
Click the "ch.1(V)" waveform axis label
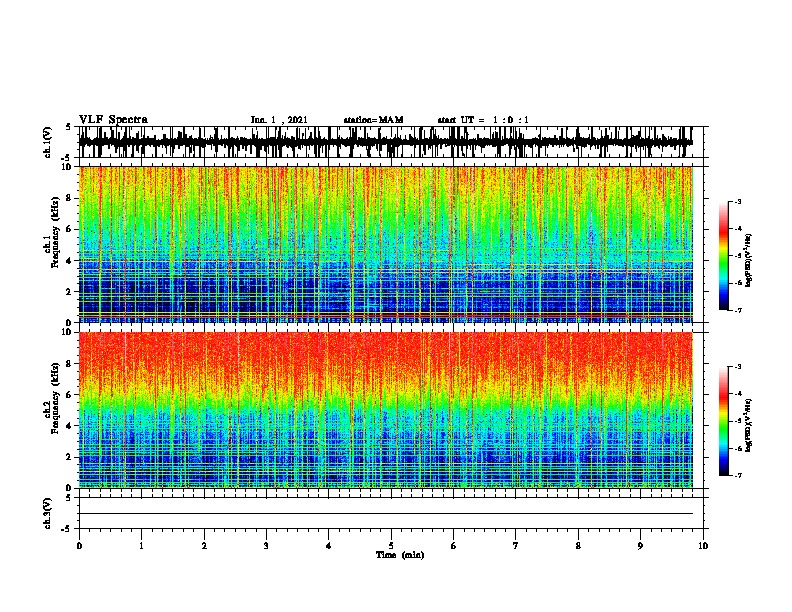48,142
